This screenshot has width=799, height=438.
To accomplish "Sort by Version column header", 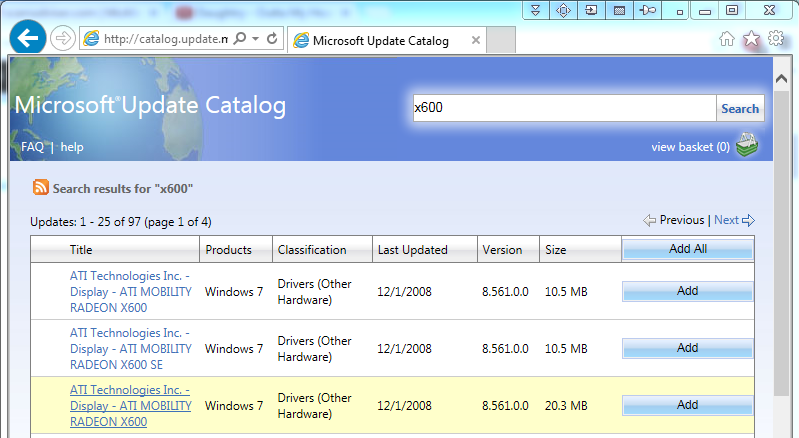I will (x=502, y=250).
